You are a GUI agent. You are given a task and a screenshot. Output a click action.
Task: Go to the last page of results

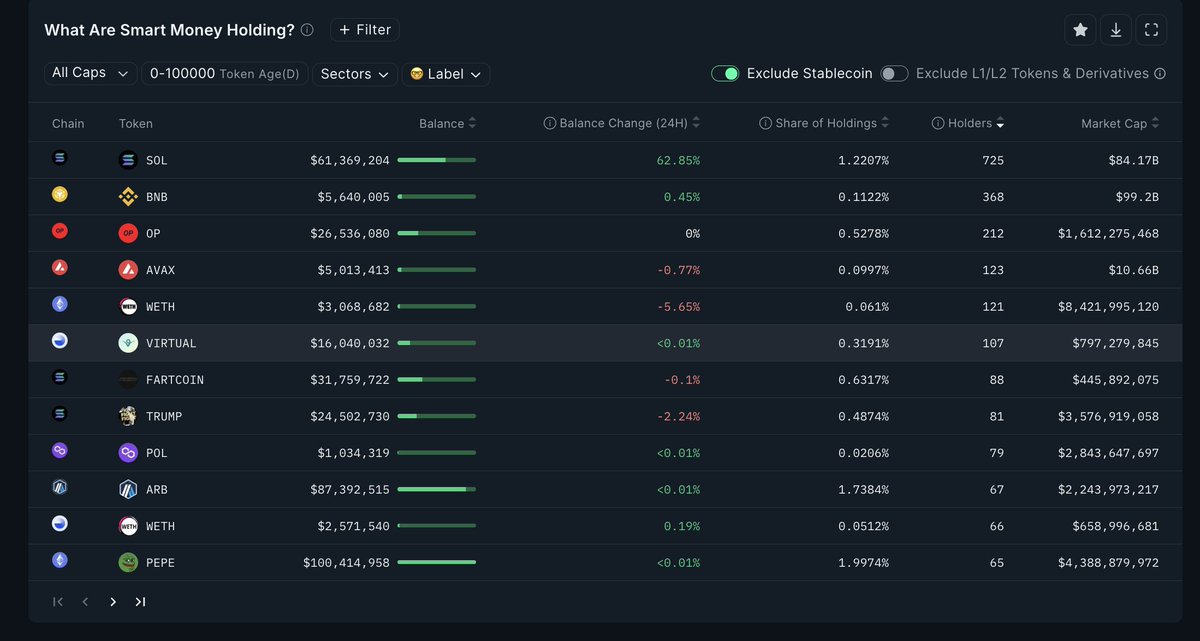pos(139,601)
